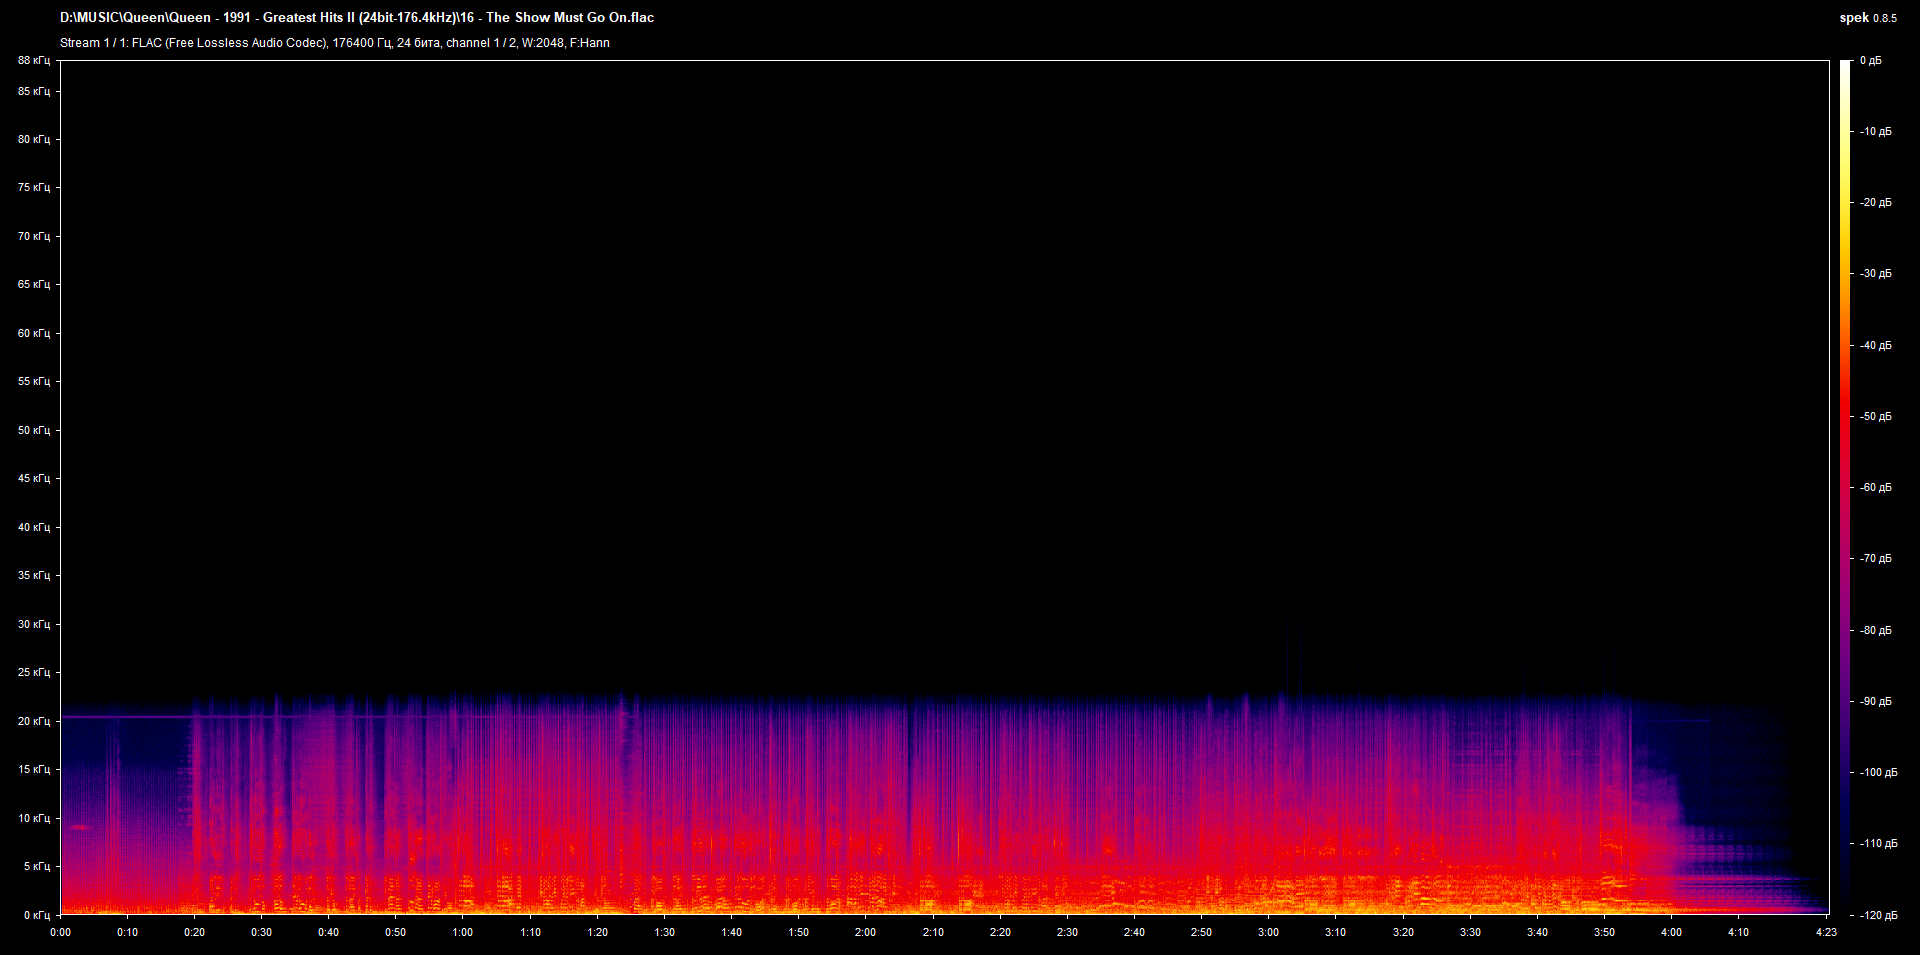
Task: Click the -120 dB label on the legend
Action: click(x=1877, y=915)
